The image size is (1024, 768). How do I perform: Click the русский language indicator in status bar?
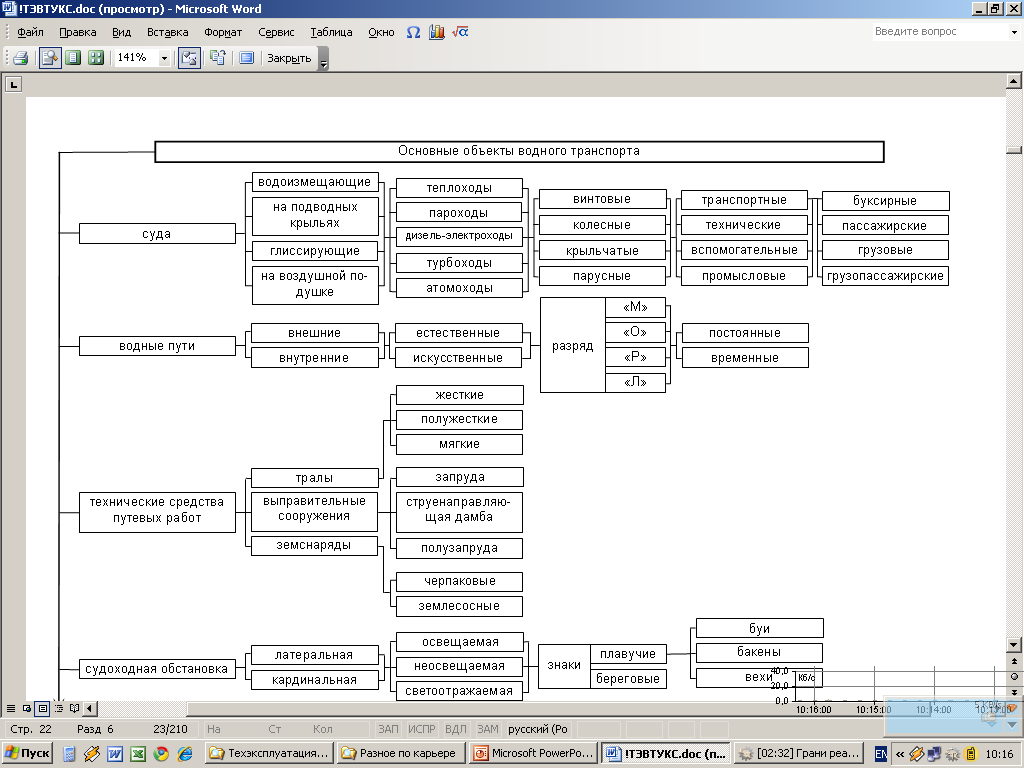point(537,729)
